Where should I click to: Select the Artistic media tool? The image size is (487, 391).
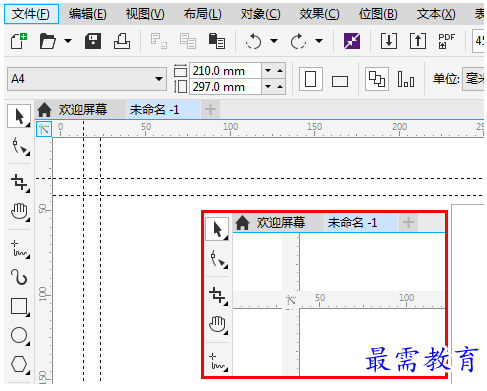(19, 277)
